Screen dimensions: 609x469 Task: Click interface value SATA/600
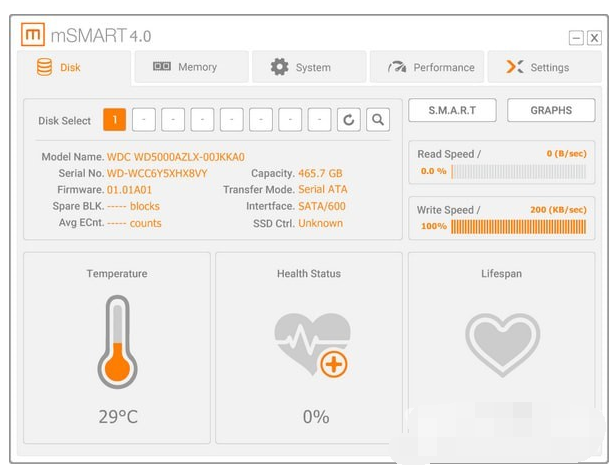pos(322,206)
